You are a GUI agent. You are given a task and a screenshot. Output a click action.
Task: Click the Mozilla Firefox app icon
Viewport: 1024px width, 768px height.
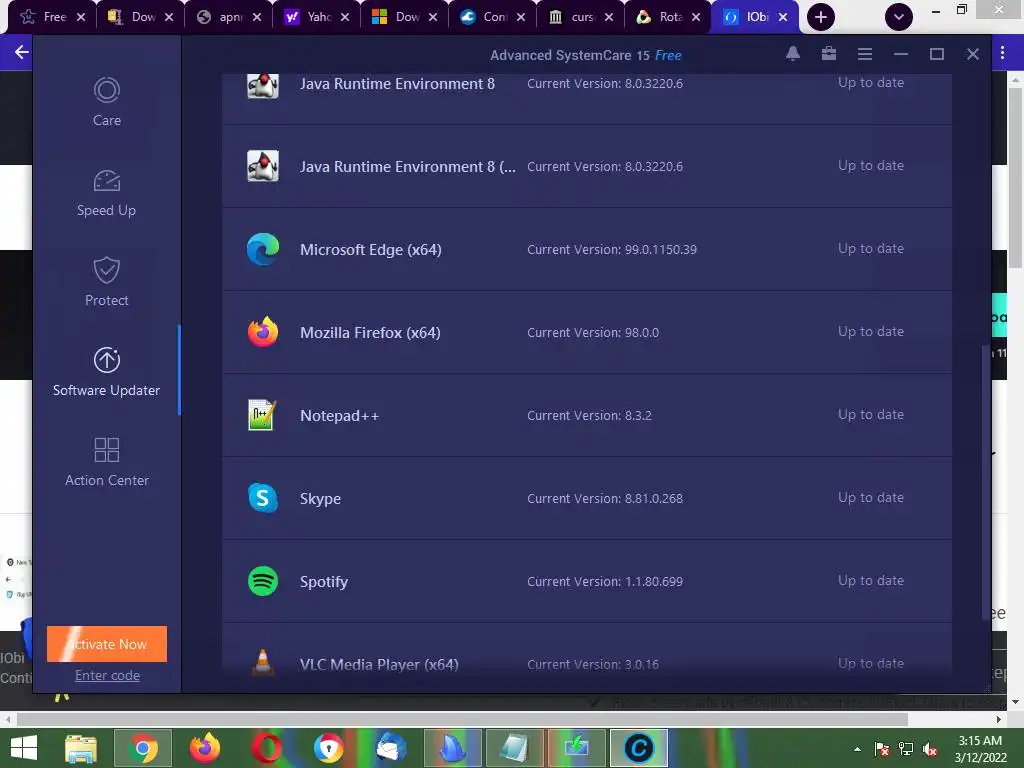point(263,332)
